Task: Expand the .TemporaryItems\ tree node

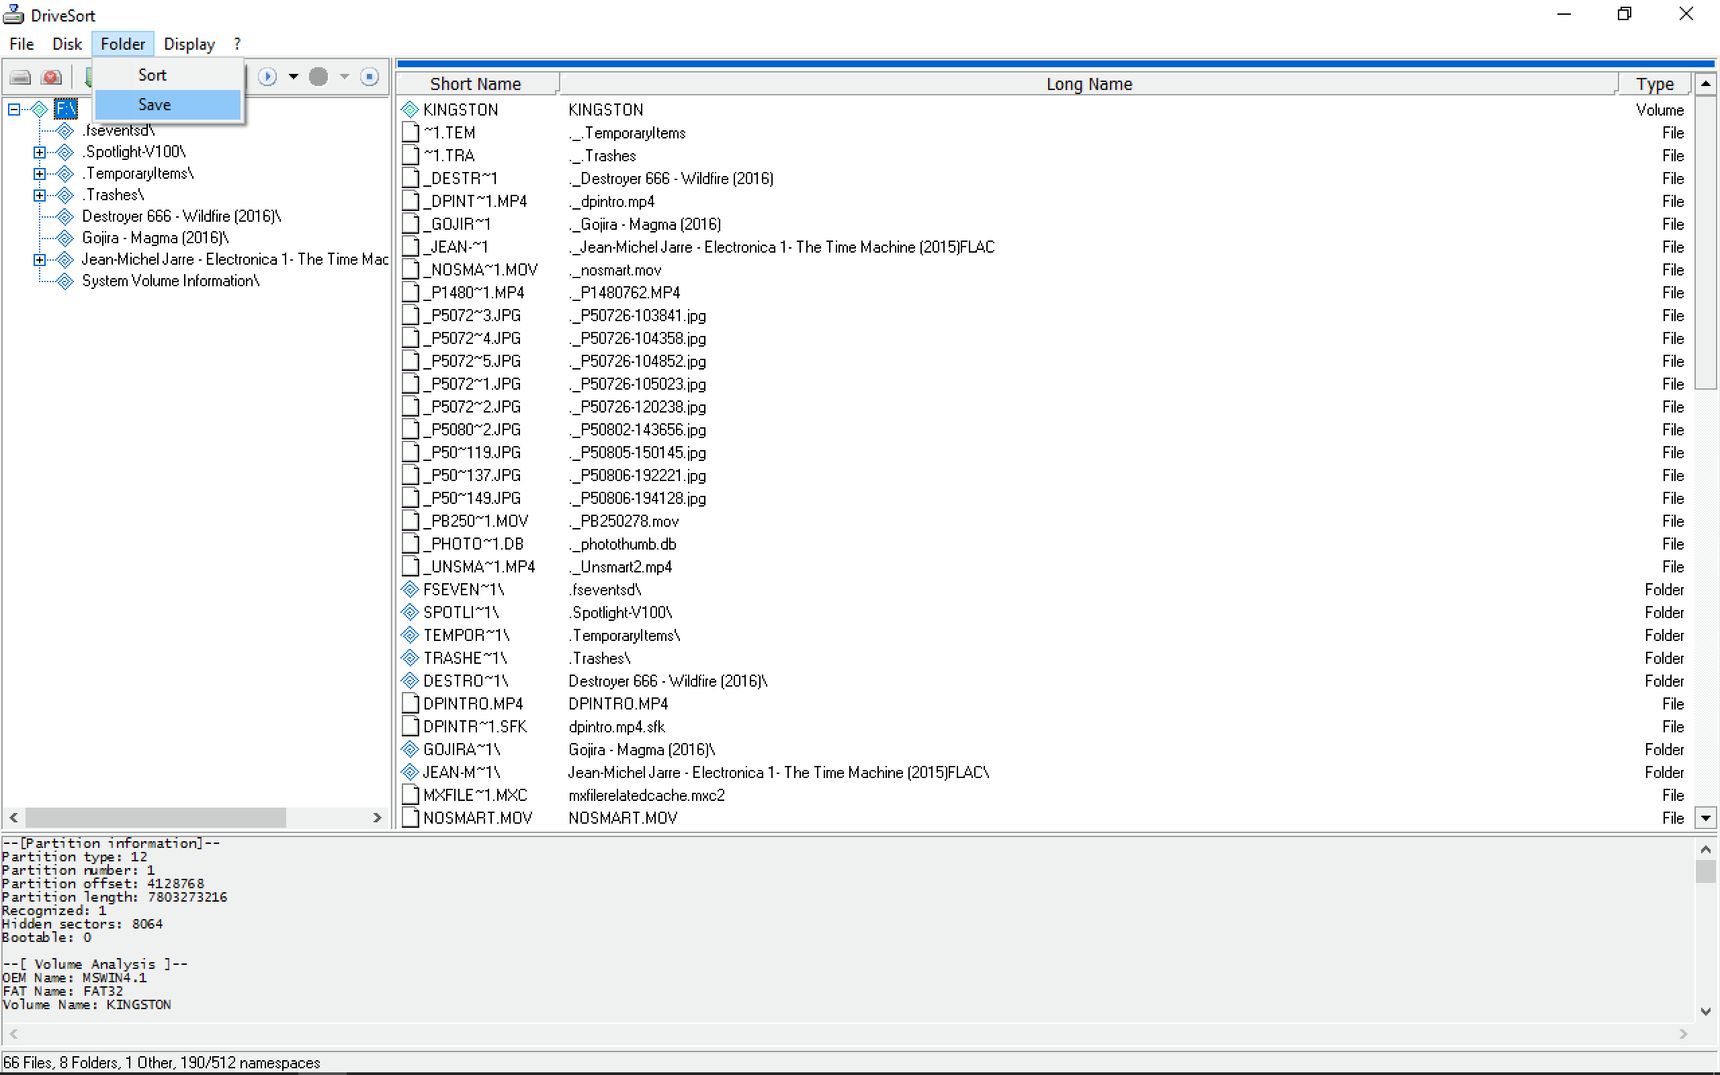Action: click(39, 174)
